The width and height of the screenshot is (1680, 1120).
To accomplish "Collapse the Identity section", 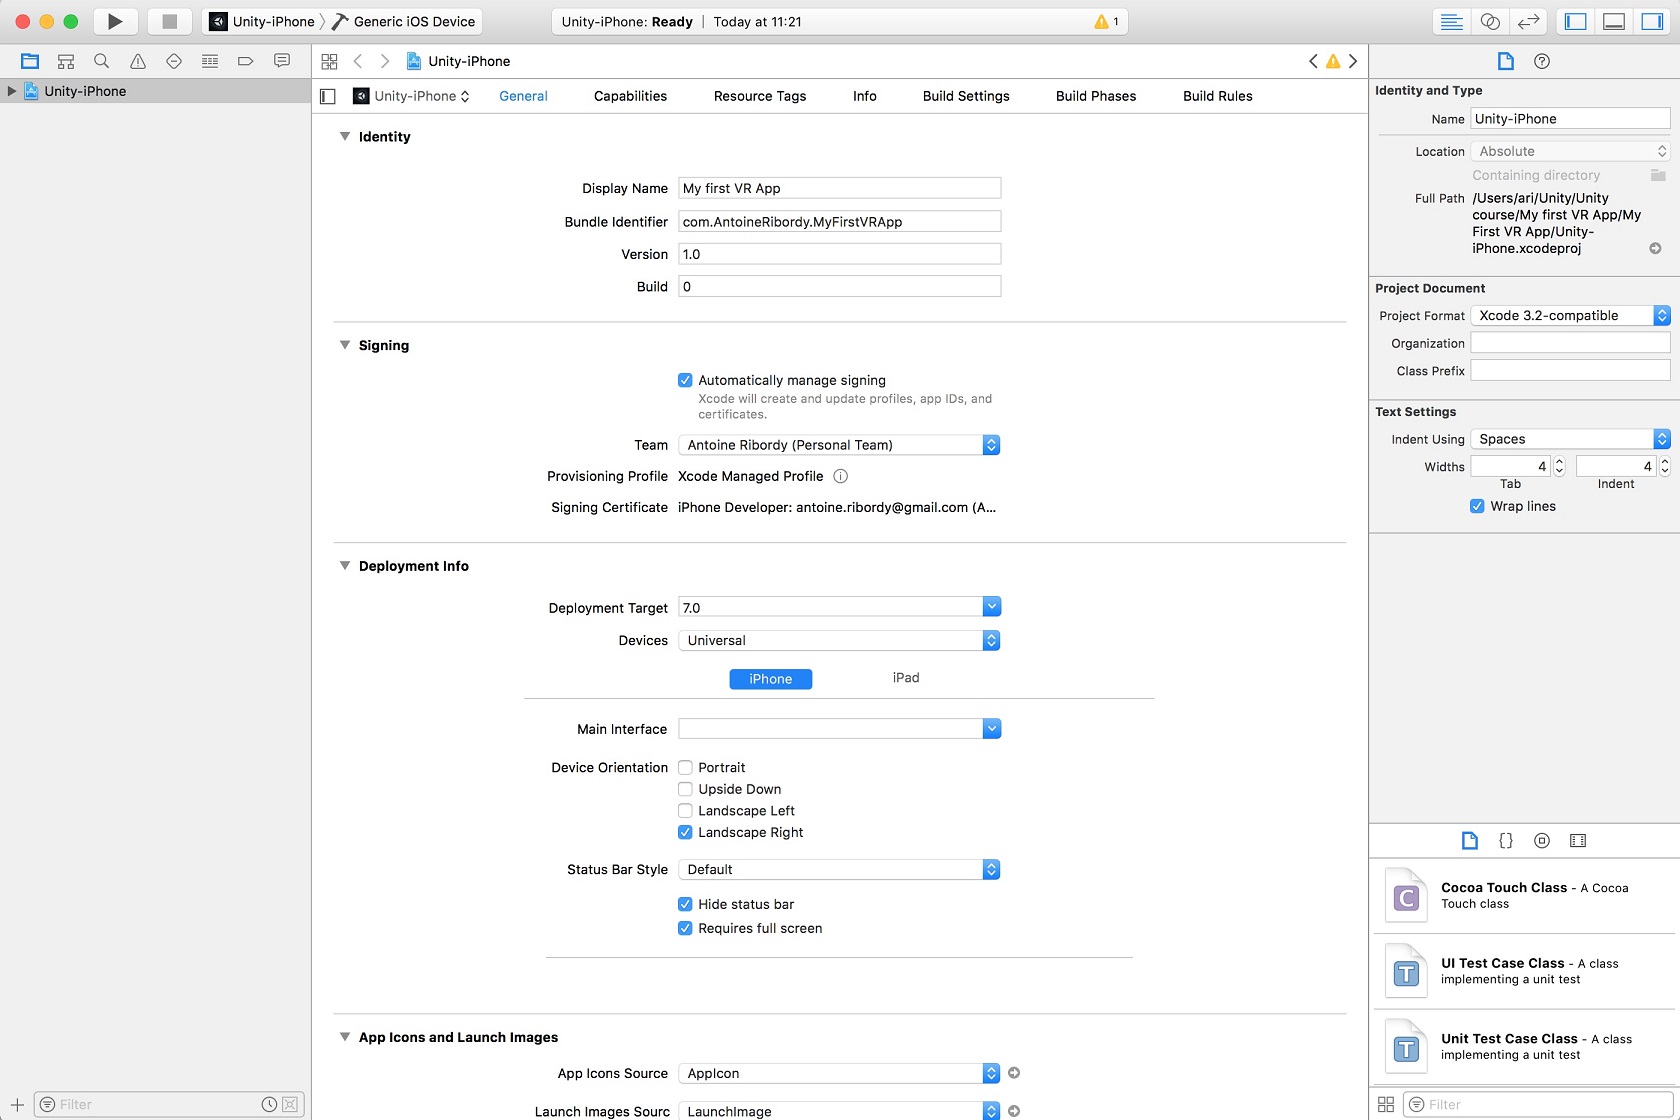I will 345,136.
